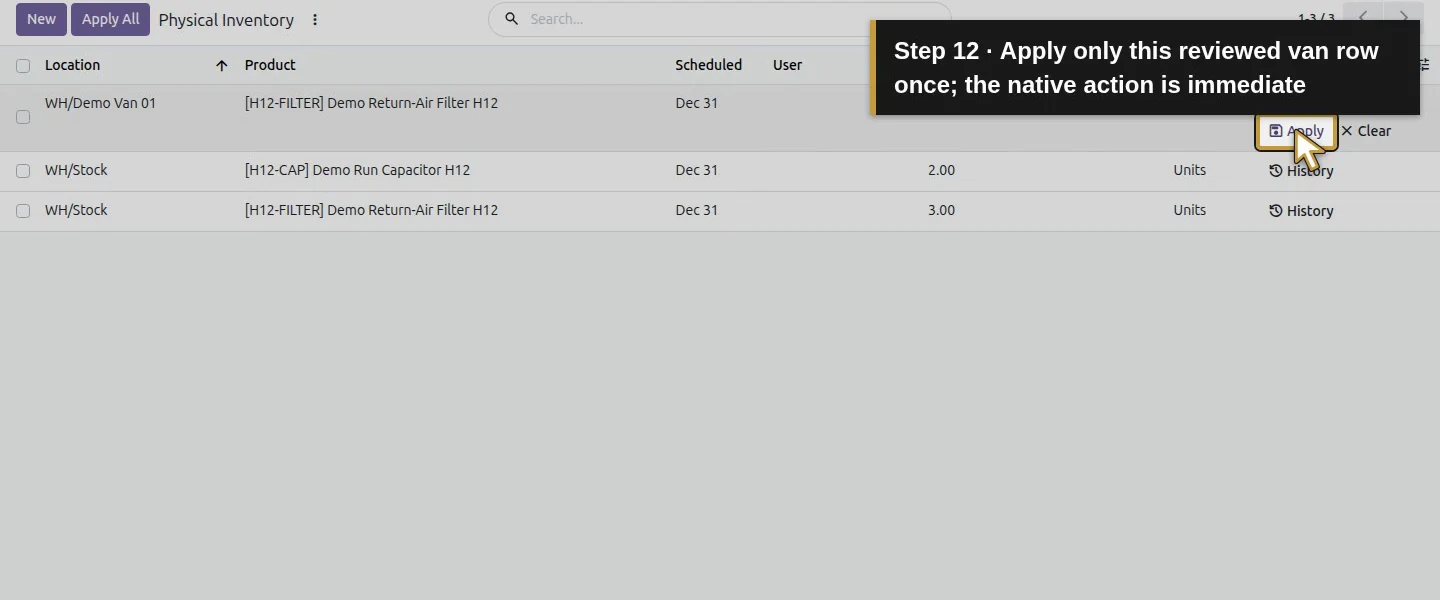Apply the WH/Demo Van 01 count
This screenshot has width=1440, height=600.
pyautogui.click(x=1296, y=131)
